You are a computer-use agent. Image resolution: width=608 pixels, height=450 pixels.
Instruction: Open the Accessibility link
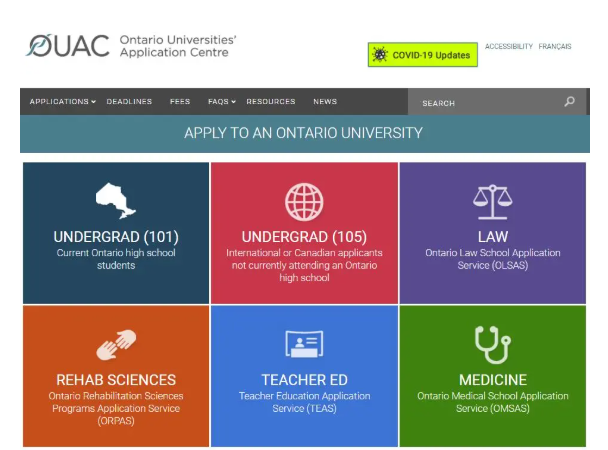(x=508, y=47)
